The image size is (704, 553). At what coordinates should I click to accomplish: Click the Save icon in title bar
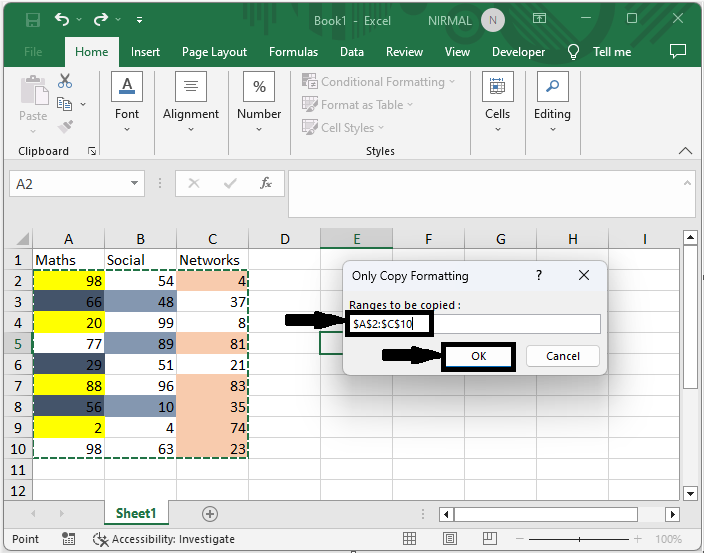pyautogui.click(x=33, y=20)
